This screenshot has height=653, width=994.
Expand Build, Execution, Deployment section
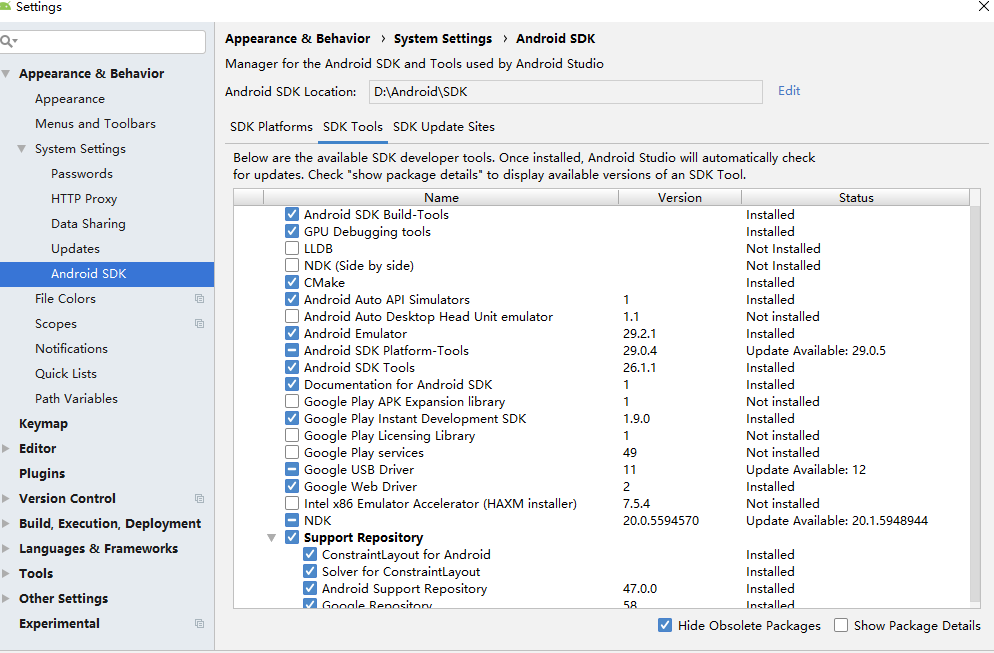point(7,524)
